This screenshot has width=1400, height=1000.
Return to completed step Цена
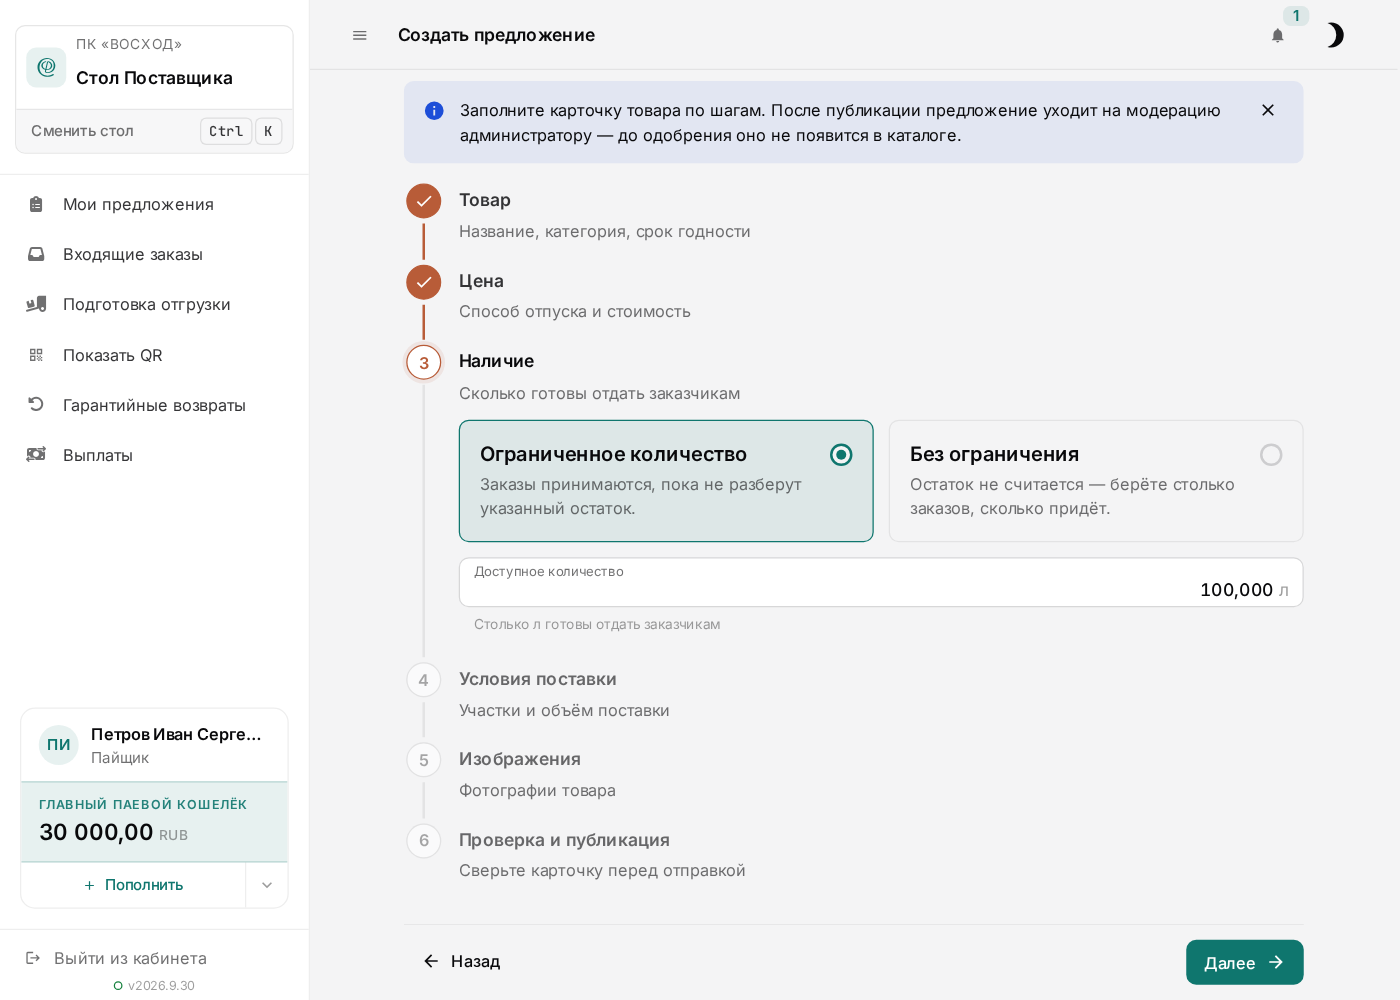coord(424,282)
